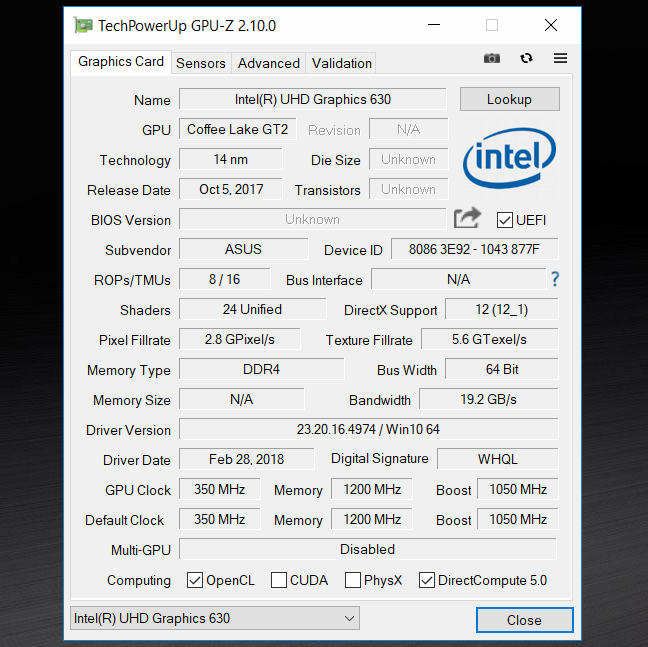Screen dimensions: 648x647
Task: Open the hamburger menu icon
Action: 560,58
